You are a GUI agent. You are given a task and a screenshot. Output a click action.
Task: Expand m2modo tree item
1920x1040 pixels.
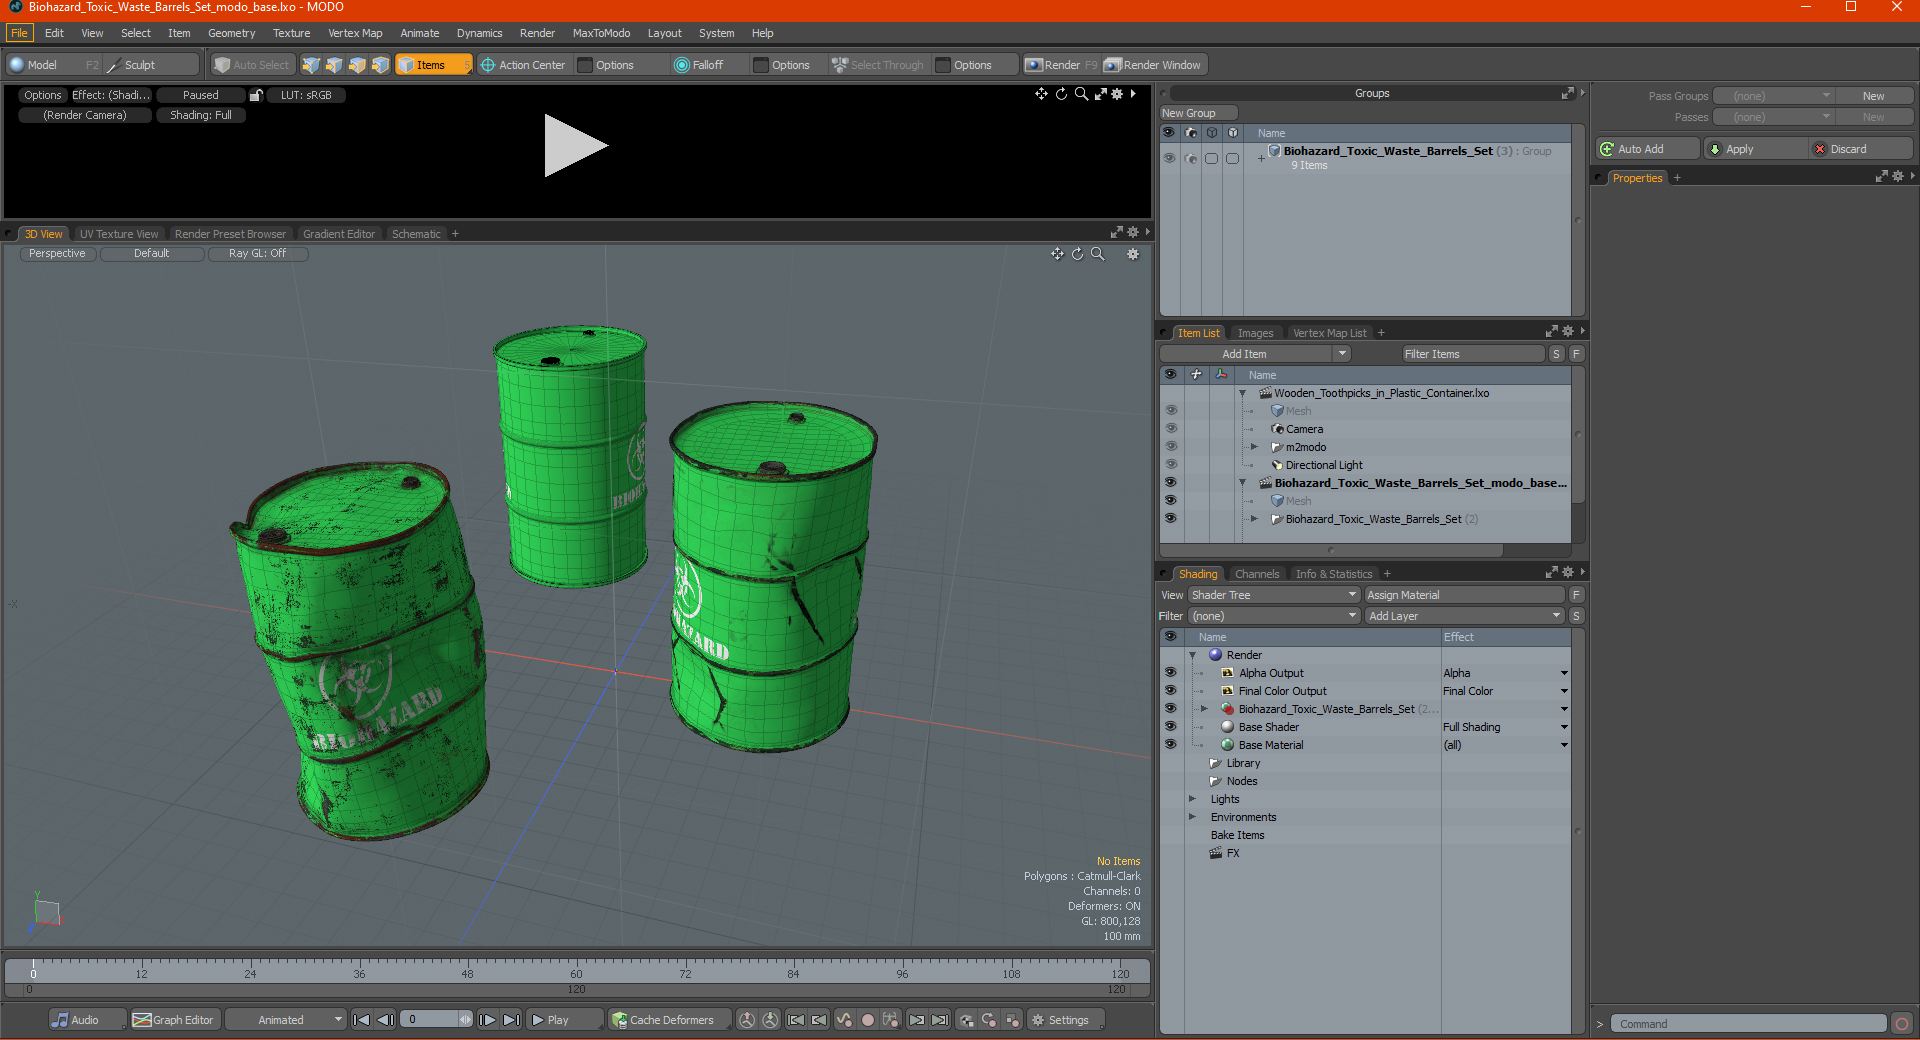click(1255, 447)
